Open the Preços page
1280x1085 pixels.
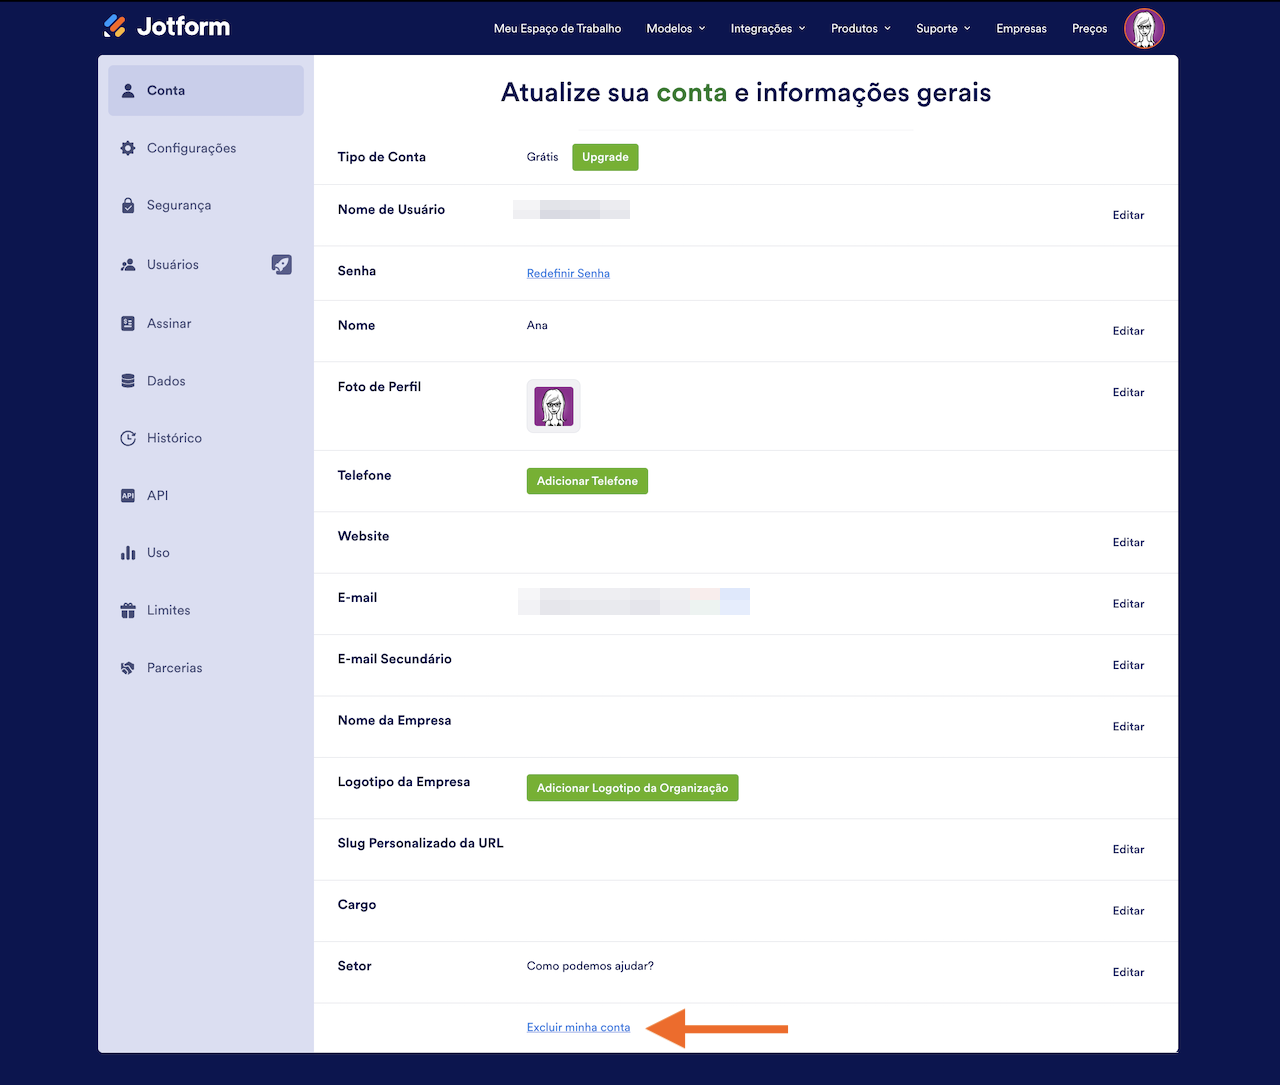click(1089, 28)
